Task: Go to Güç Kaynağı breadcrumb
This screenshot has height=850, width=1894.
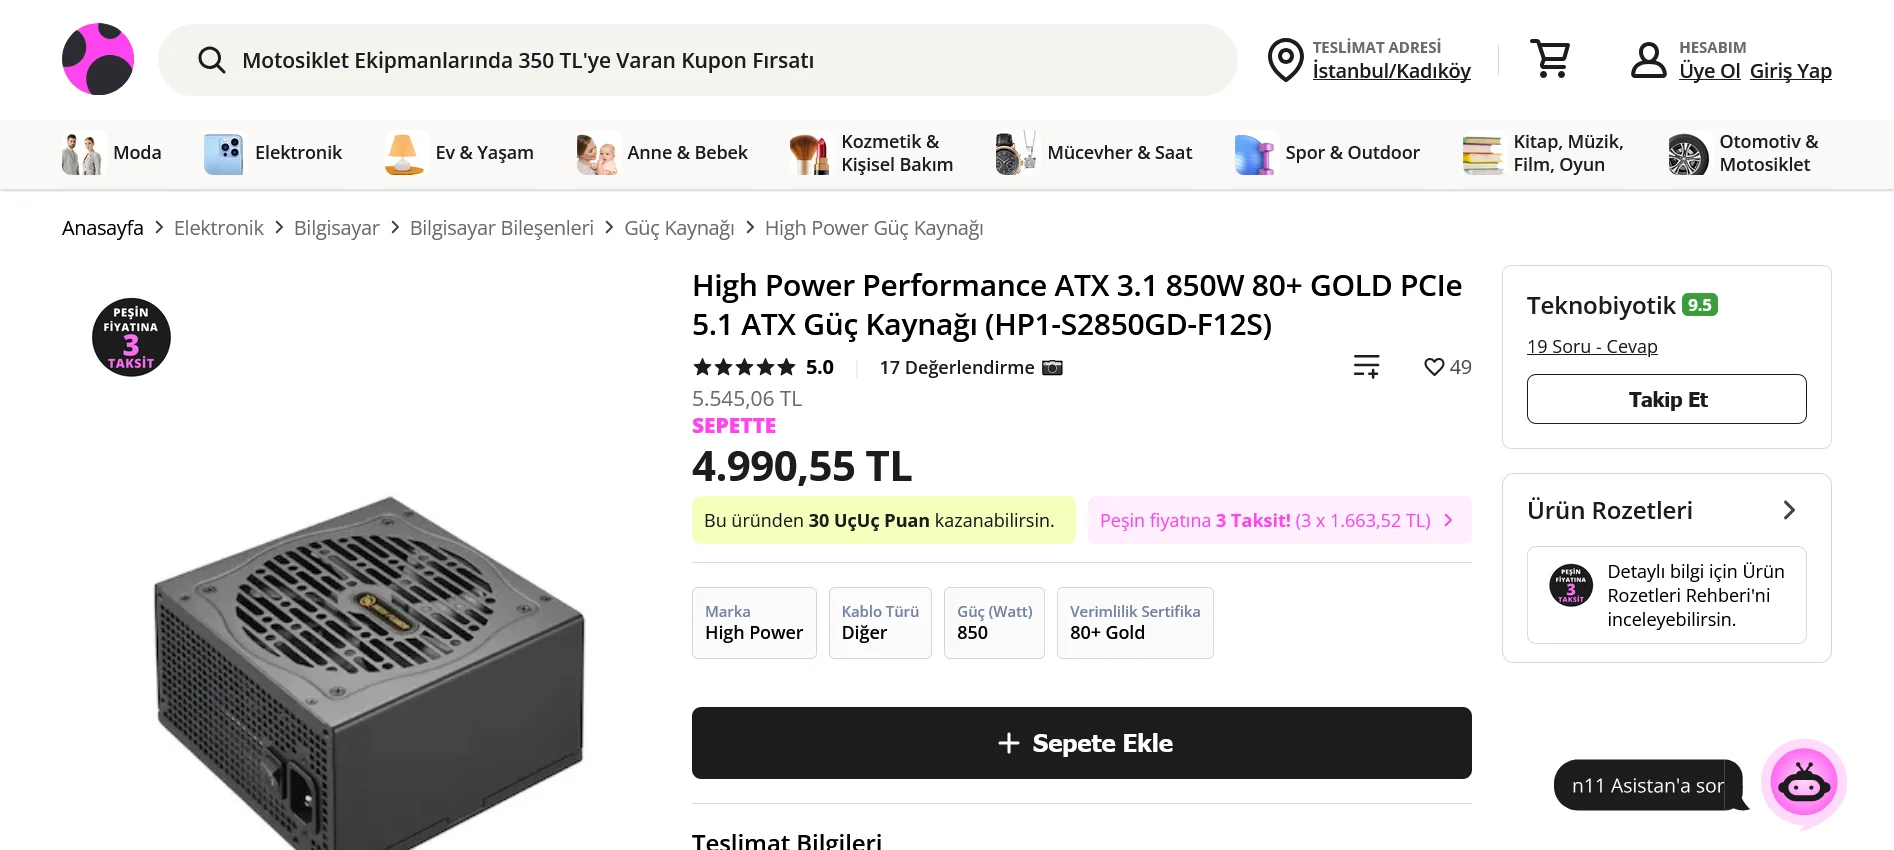Action: tap(679, 228)
